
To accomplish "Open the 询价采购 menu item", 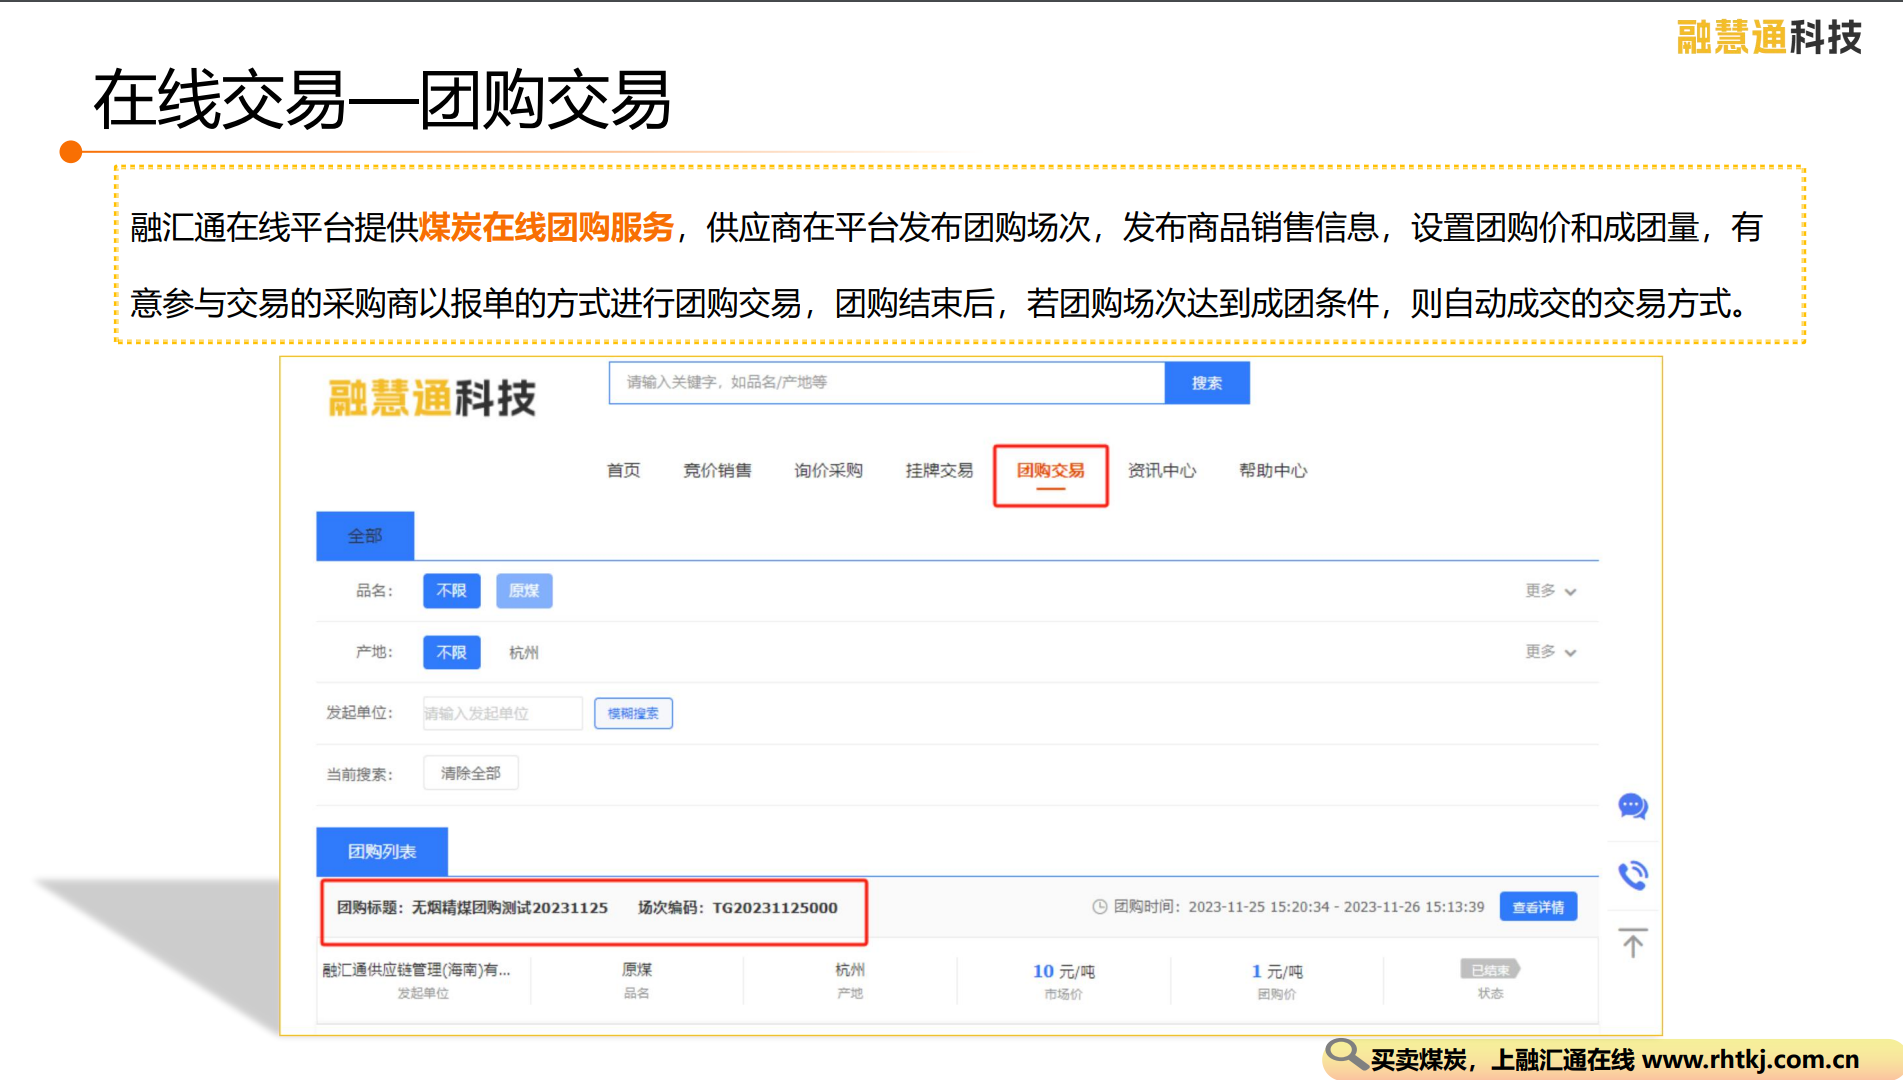I will [828, 470].
